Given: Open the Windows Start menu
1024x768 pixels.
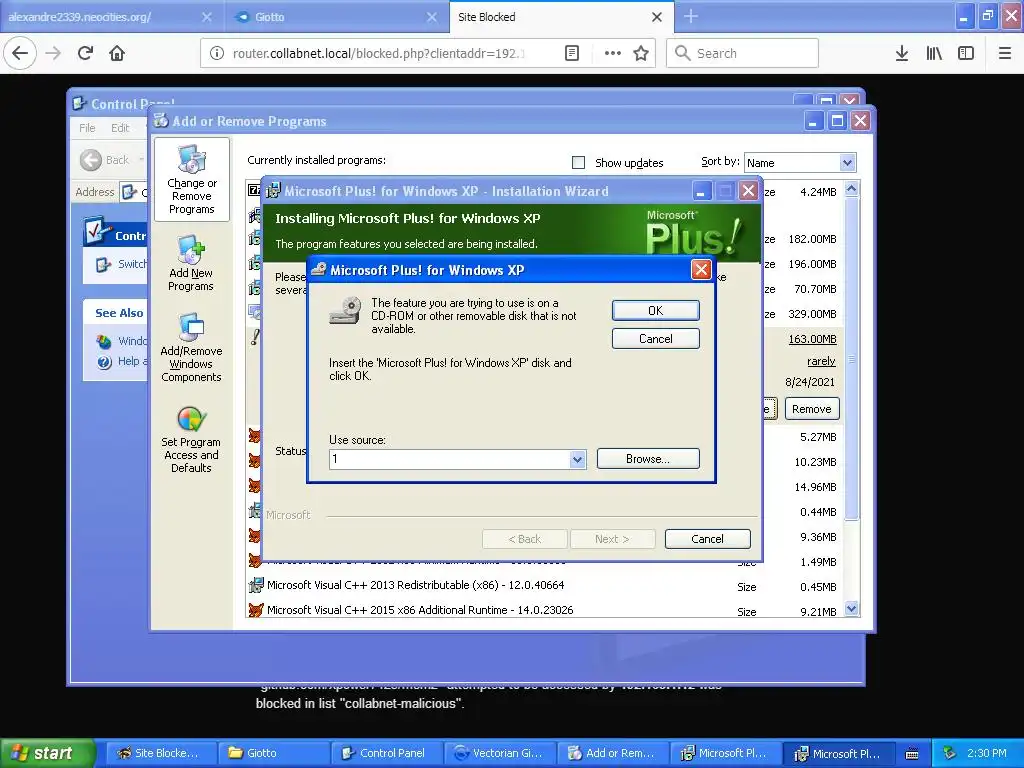Looking at the screenshot, I should (47, 753).
